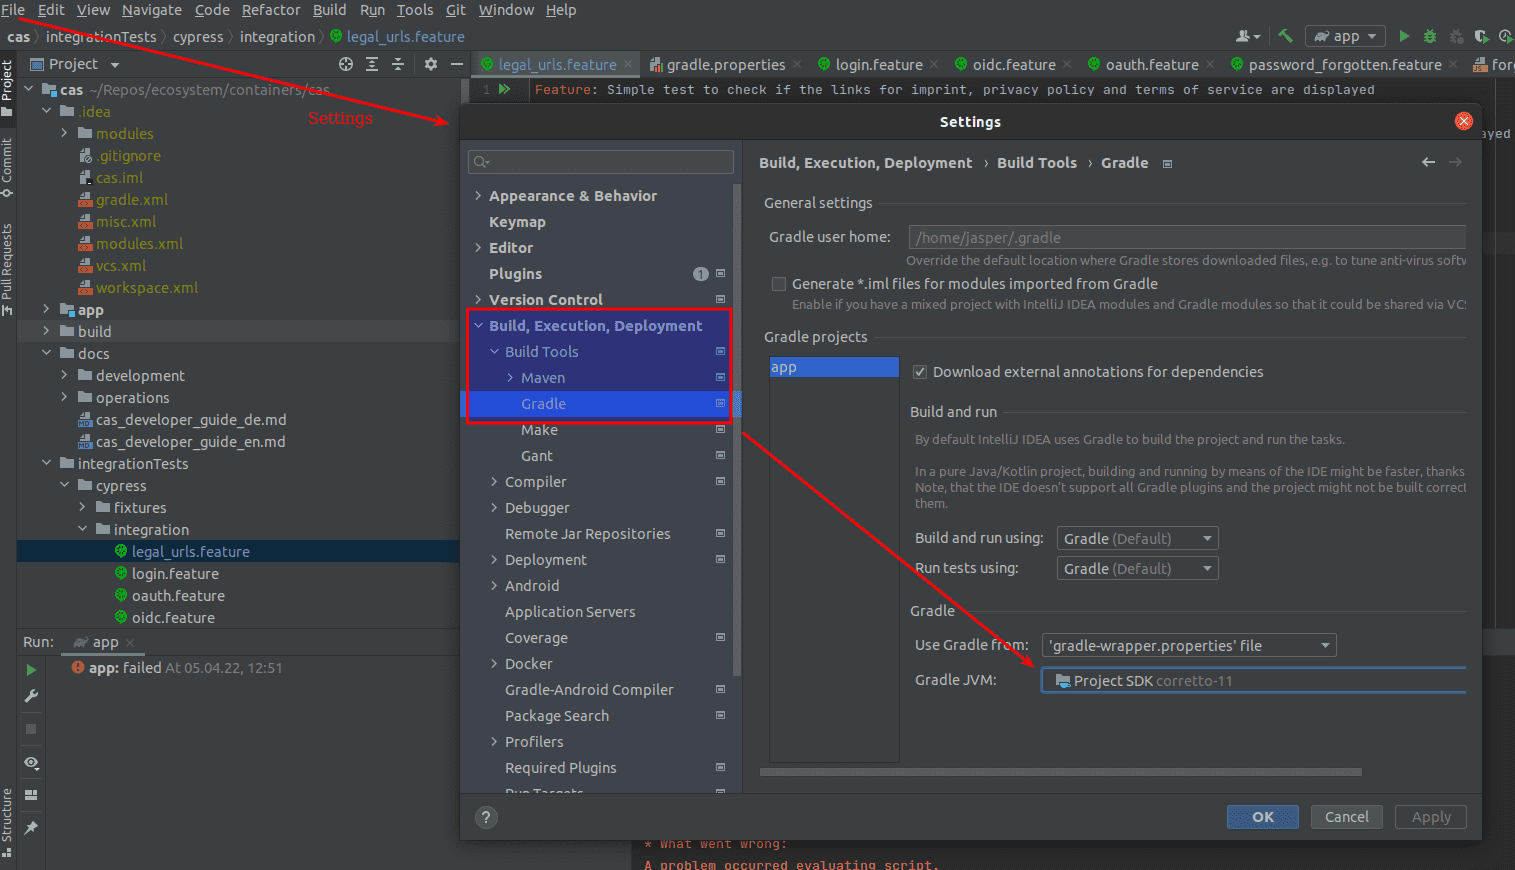Image resolution: width=1515 pixels, height=870 pixels.
Task: Click the OK button
Action: [1262, 817]
